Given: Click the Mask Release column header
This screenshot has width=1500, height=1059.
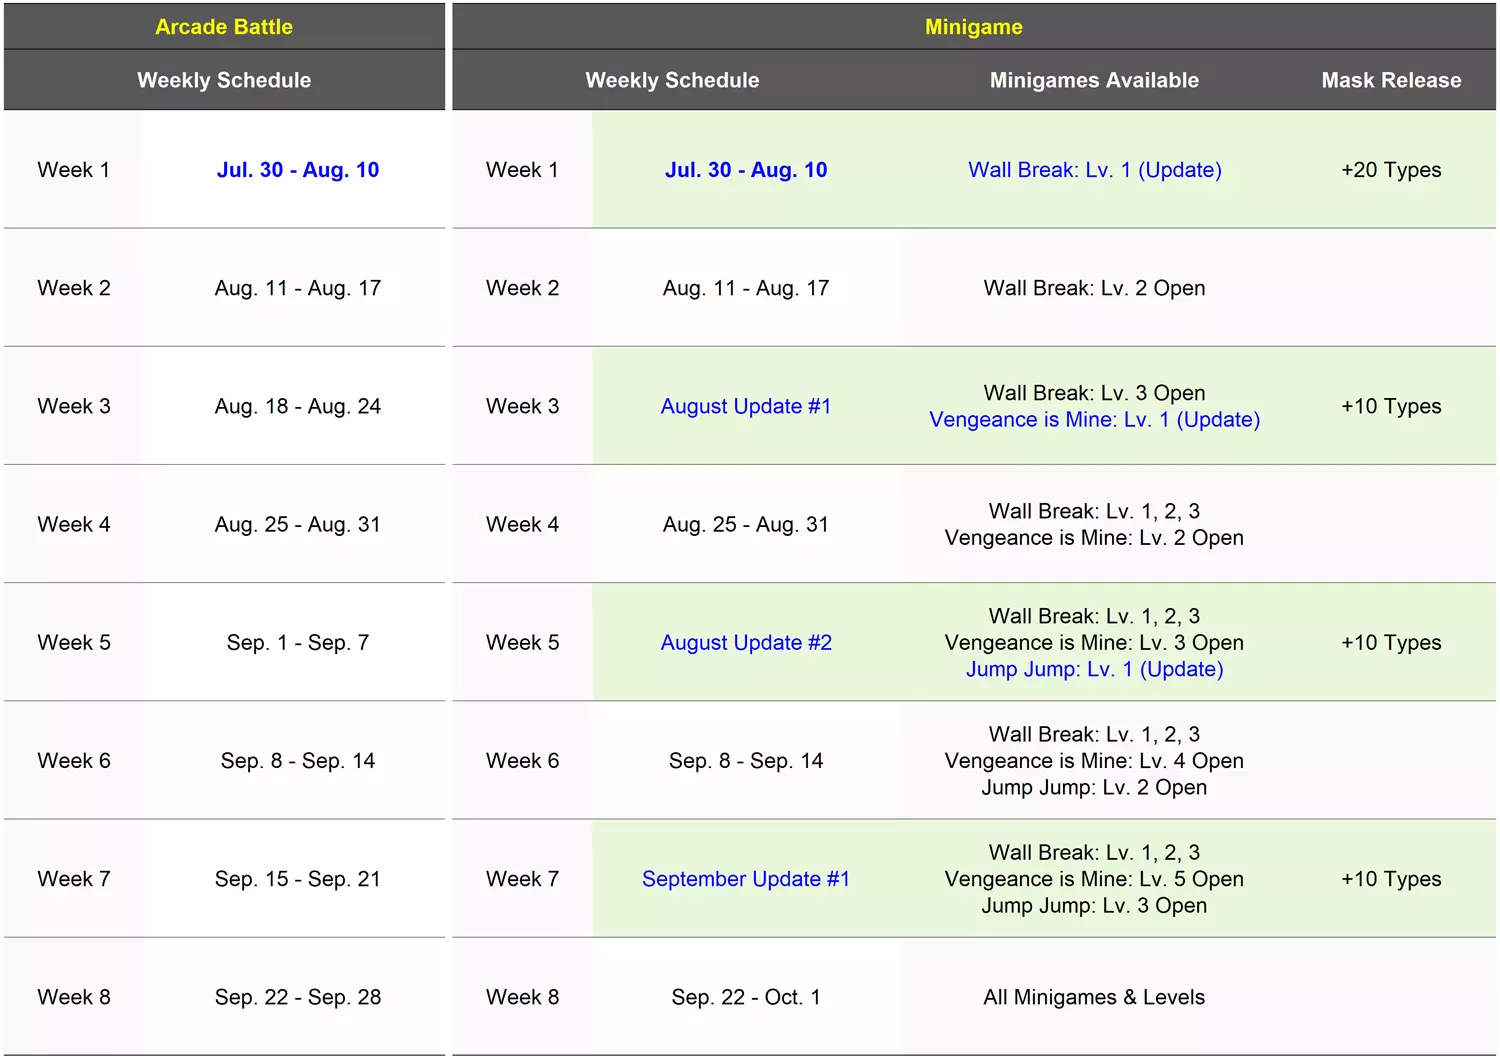Looking at the screenshot, I should (1390, 80).
